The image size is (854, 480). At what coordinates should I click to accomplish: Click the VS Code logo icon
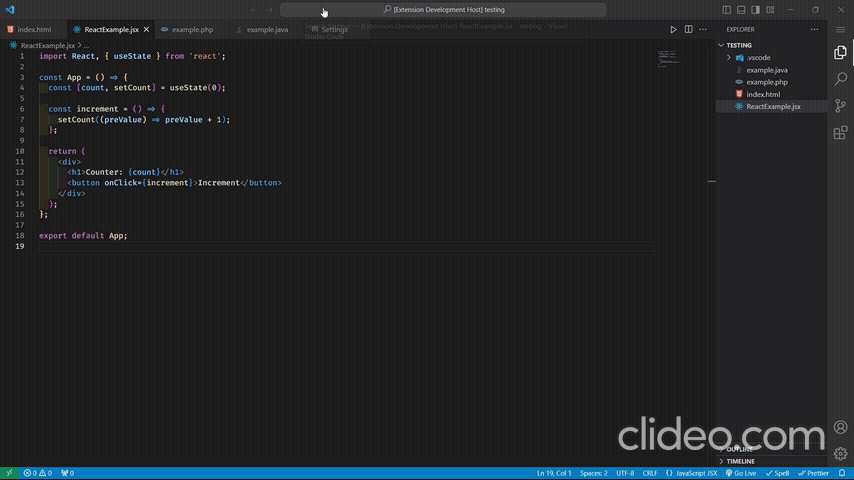click(10, 10)
